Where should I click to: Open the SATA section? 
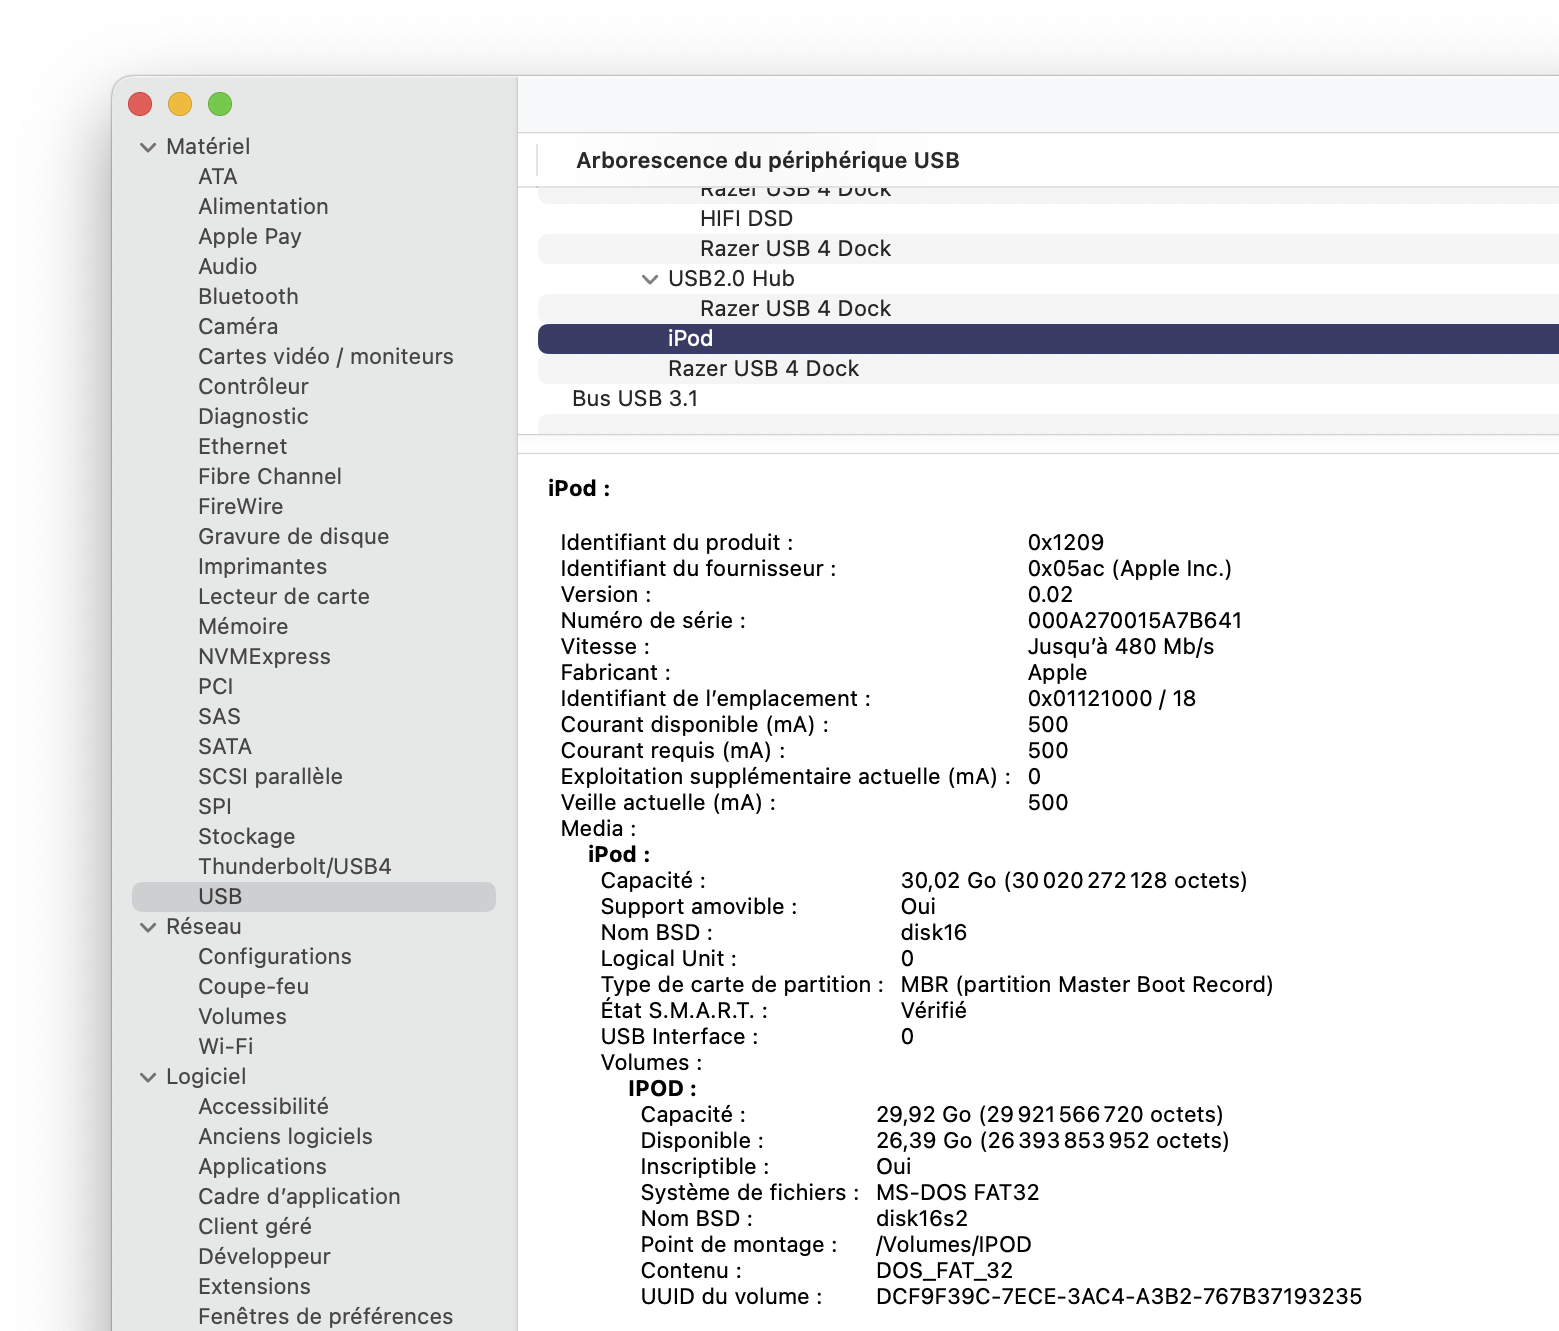pyautogui.click(x=225, y=747)
